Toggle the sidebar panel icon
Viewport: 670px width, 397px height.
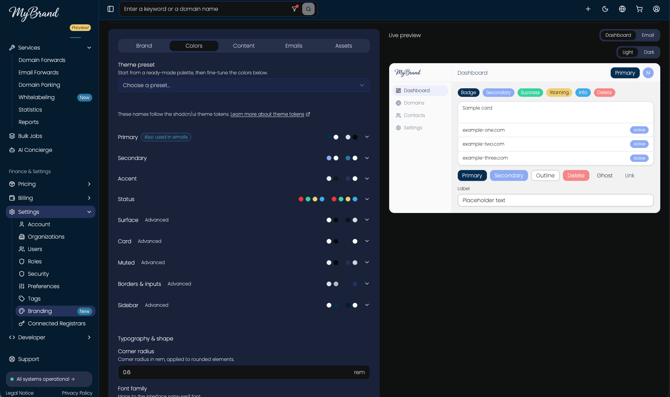click(x=110, y=9)
